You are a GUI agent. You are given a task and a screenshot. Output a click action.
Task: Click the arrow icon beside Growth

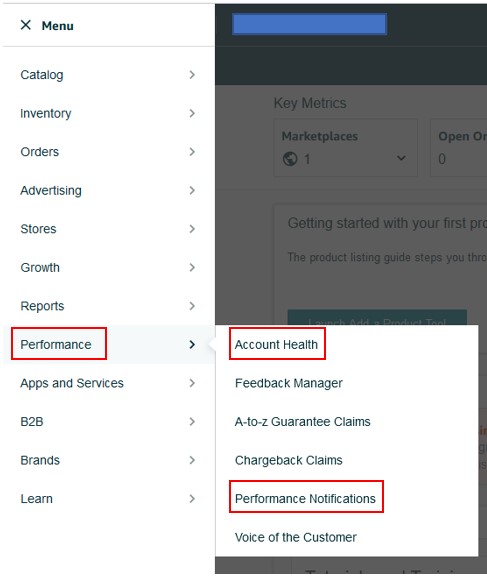192,268
